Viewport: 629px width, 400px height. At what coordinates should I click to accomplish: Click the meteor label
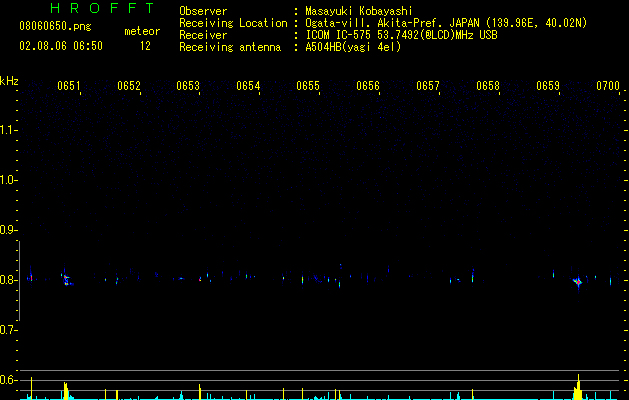tap(142, 31)
